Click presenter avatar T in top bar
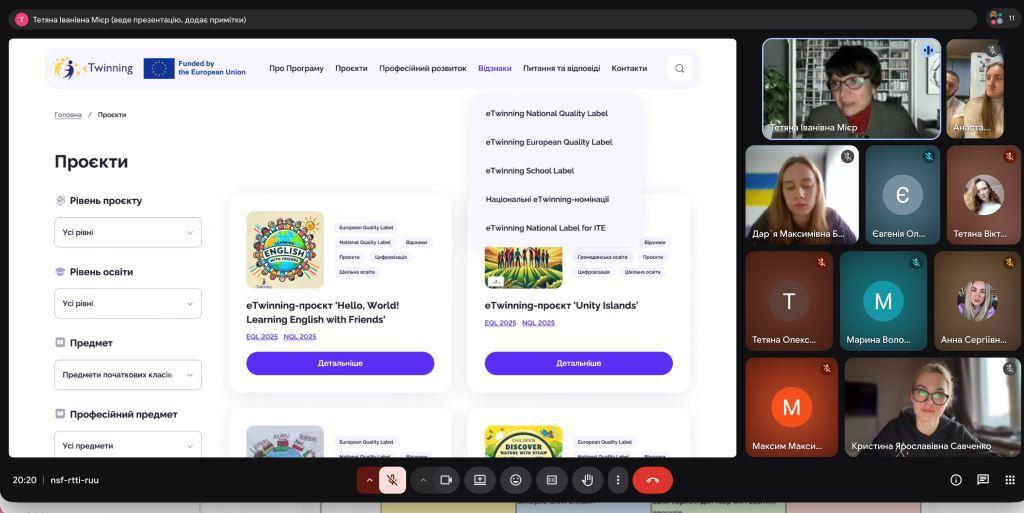 point(22,20)
